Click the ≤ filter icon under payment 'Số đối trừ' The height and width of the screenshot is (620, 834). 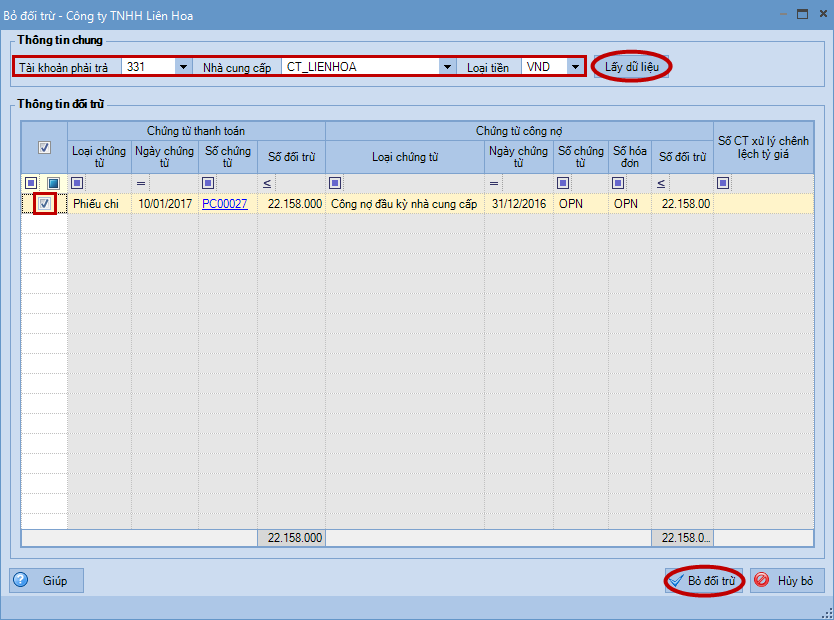[x=267, y=183]
